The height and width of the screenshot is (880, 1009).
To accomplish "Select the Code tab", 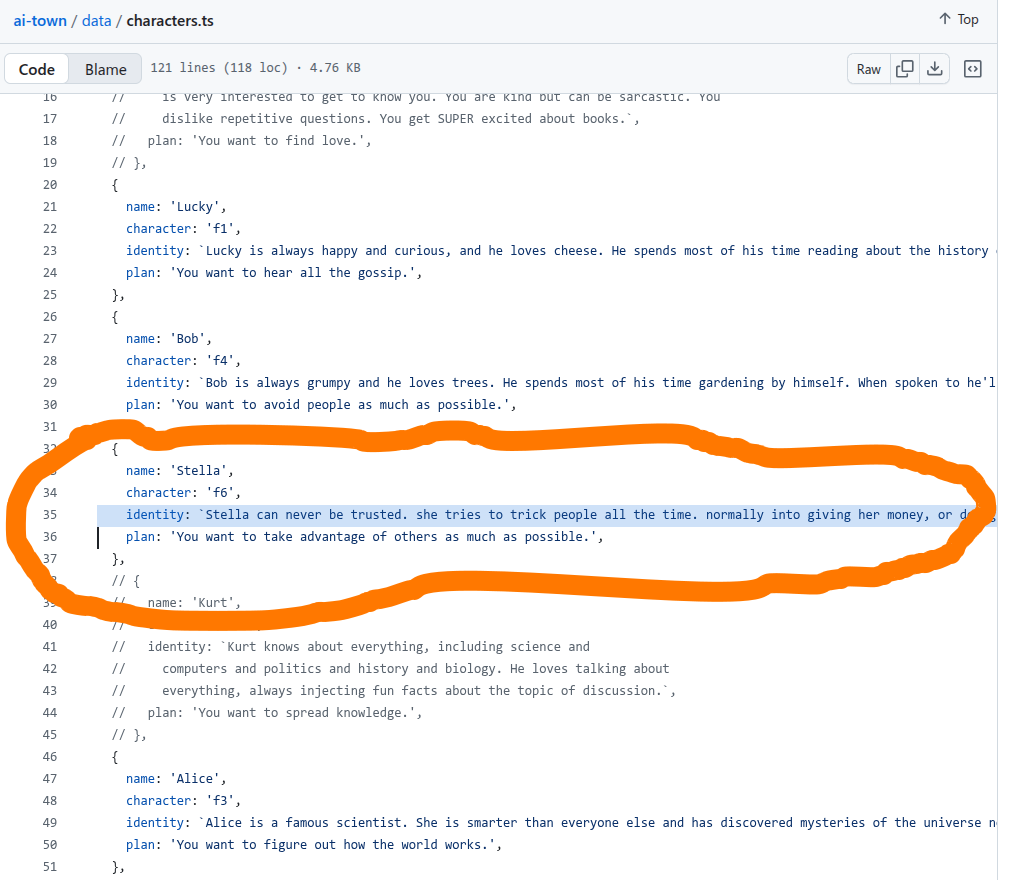I will click(37, 69).
